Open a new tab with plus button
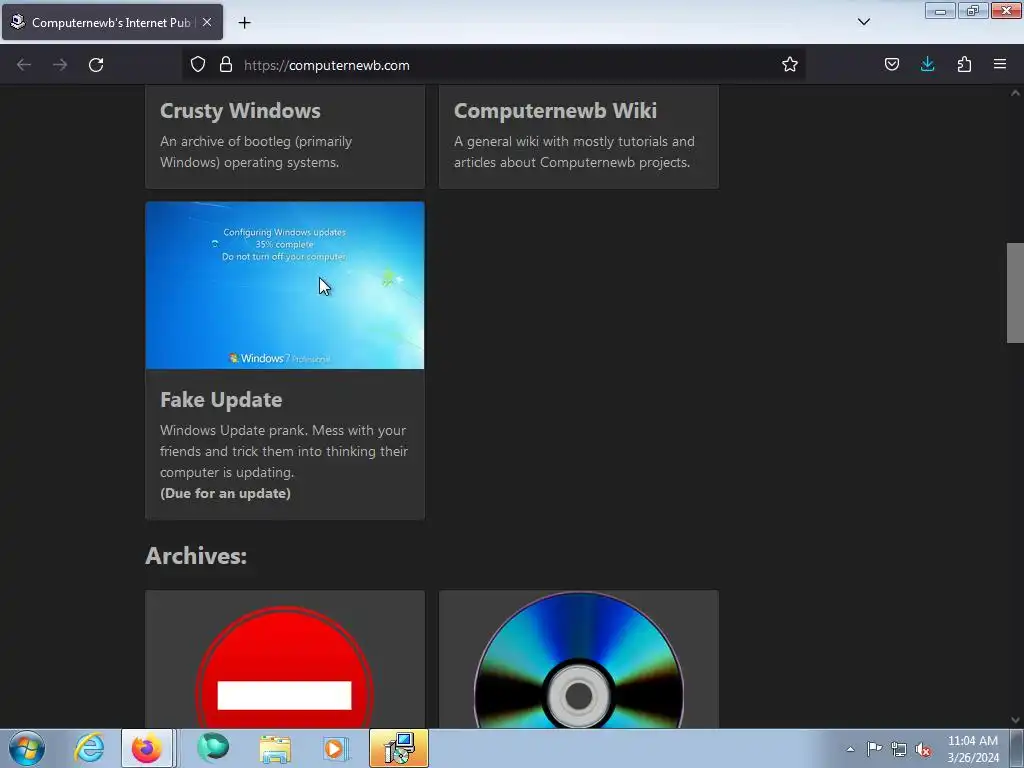This screenshot has height=768, width=1024. point(244,23)
